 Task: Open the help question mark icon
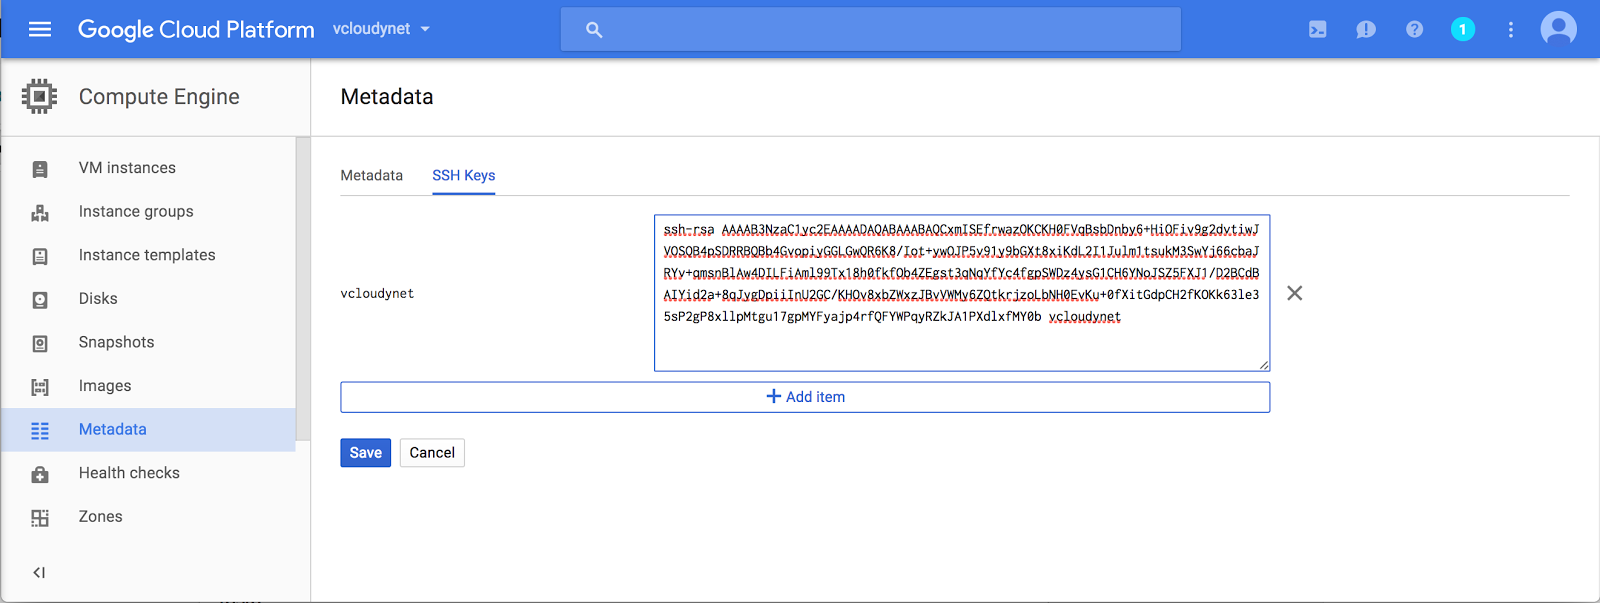(x=1414, y=30)
